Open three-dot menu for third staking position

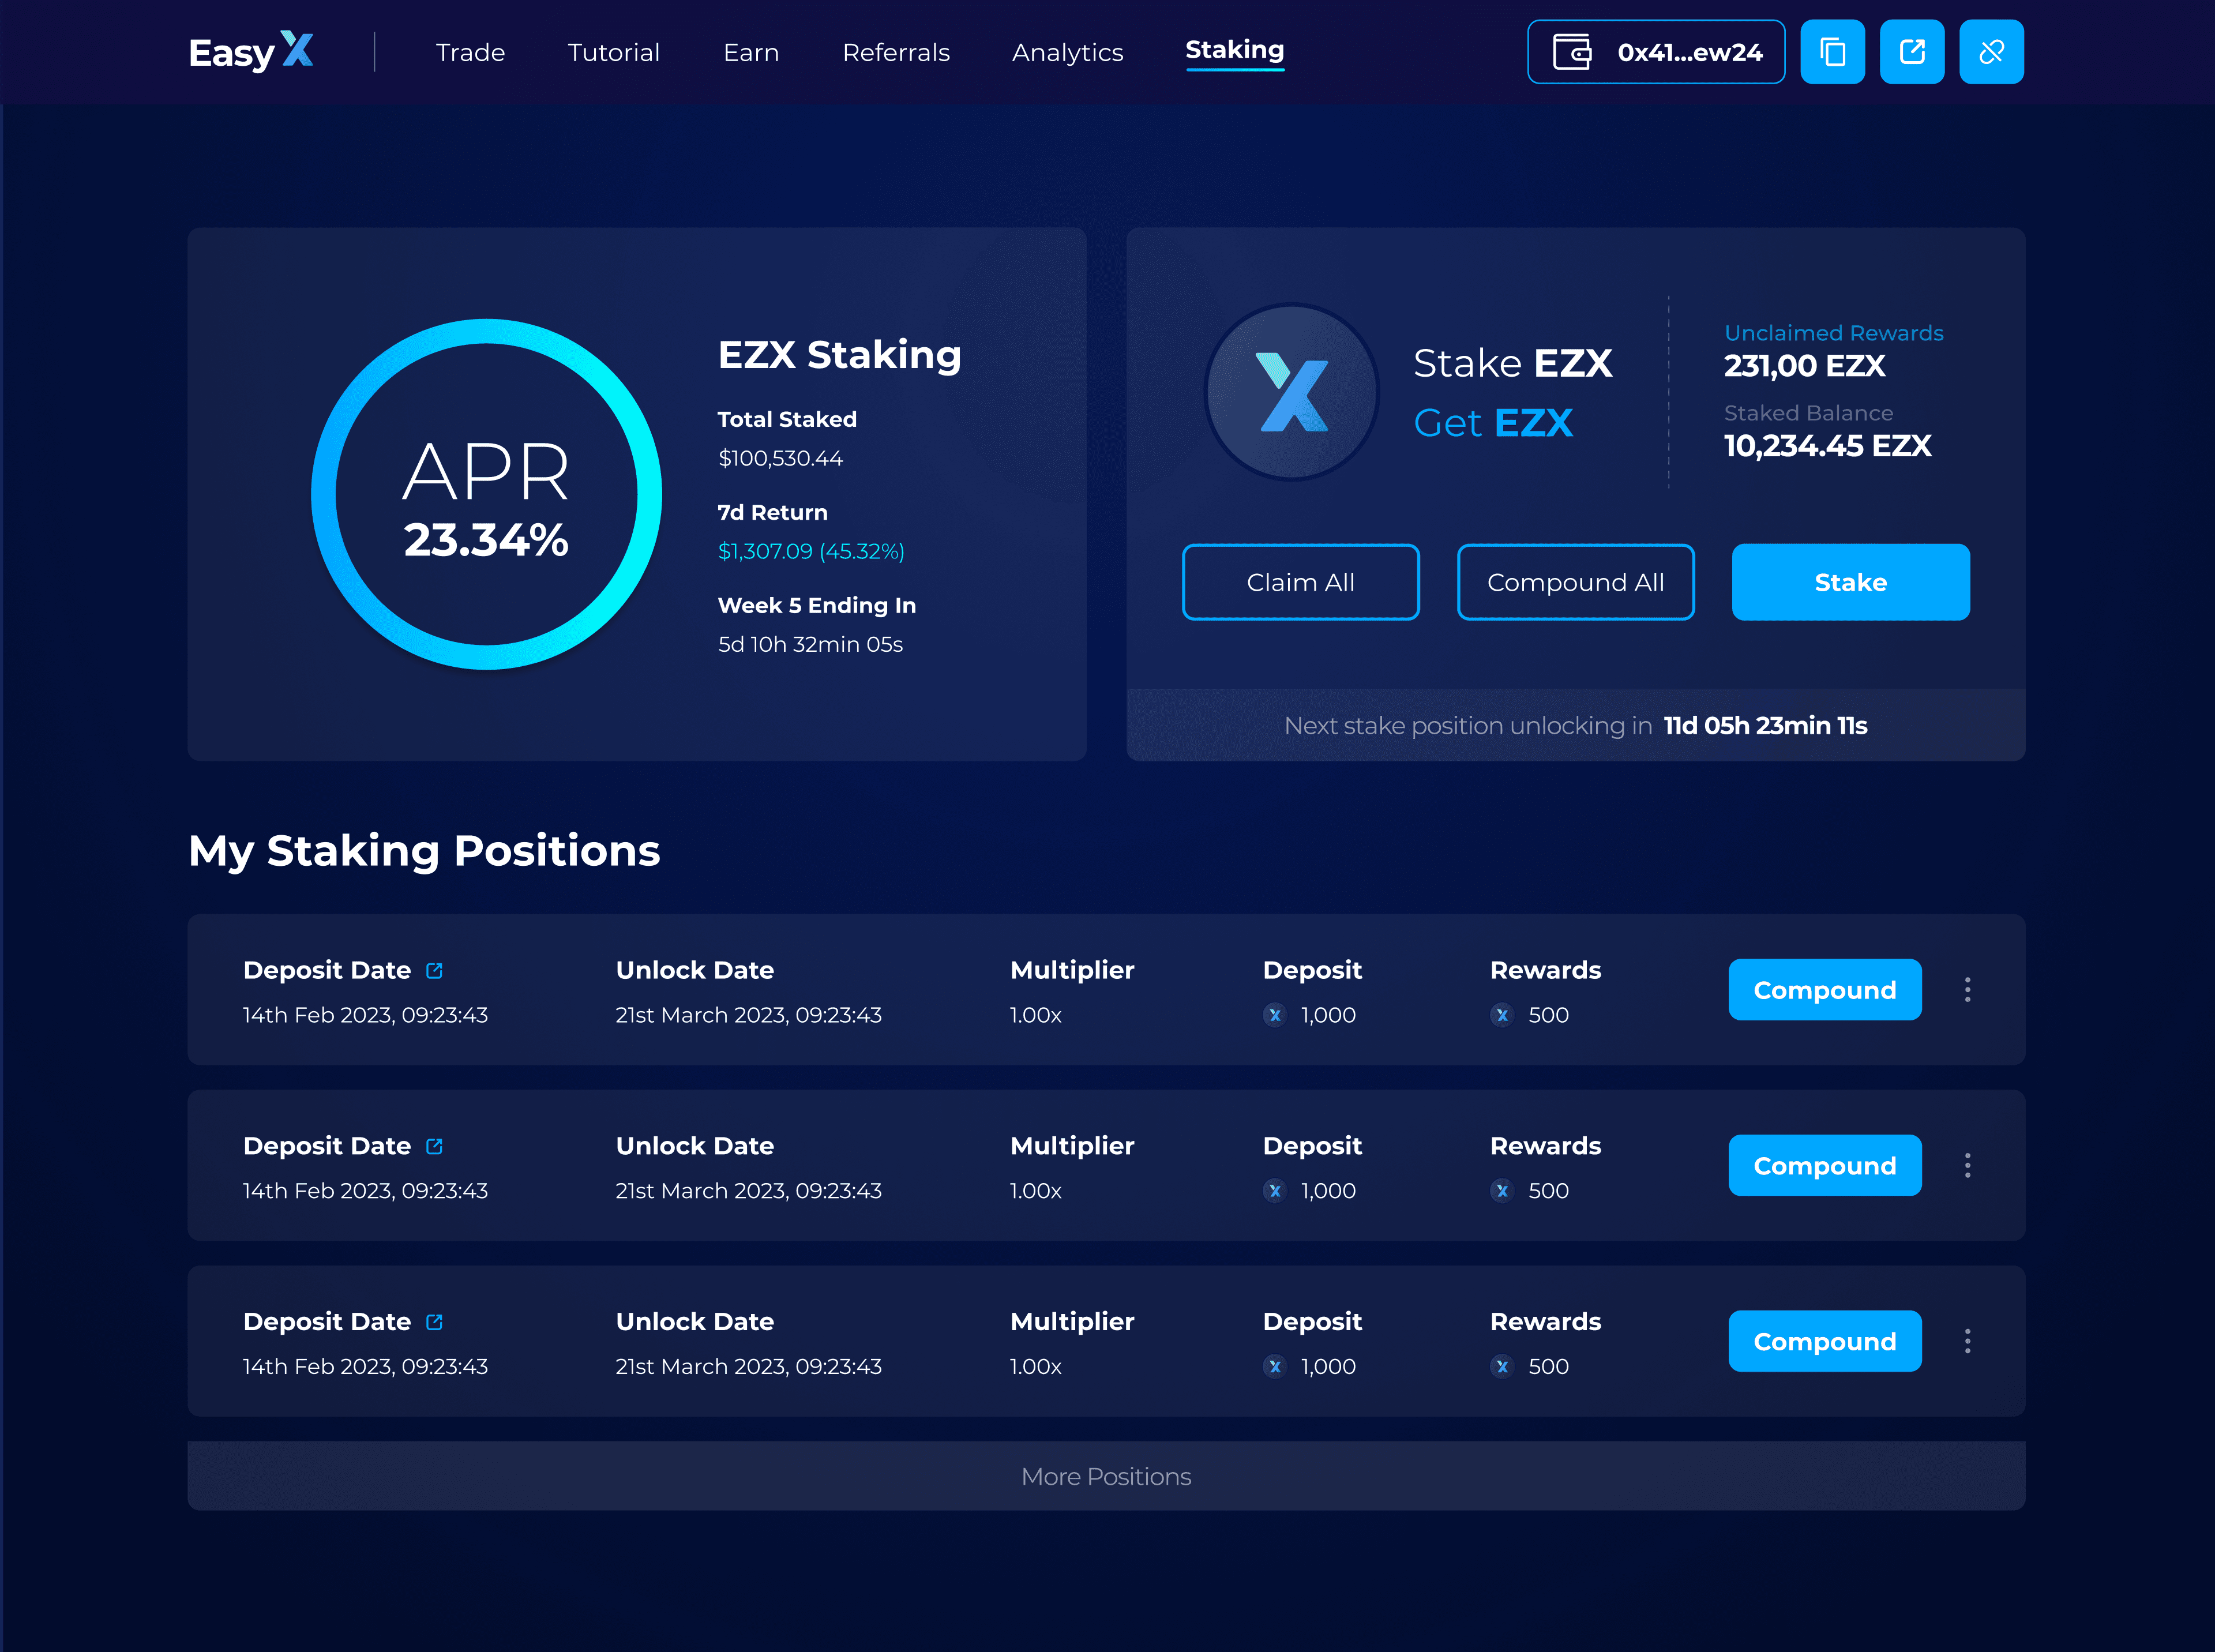[1967, 1341]
